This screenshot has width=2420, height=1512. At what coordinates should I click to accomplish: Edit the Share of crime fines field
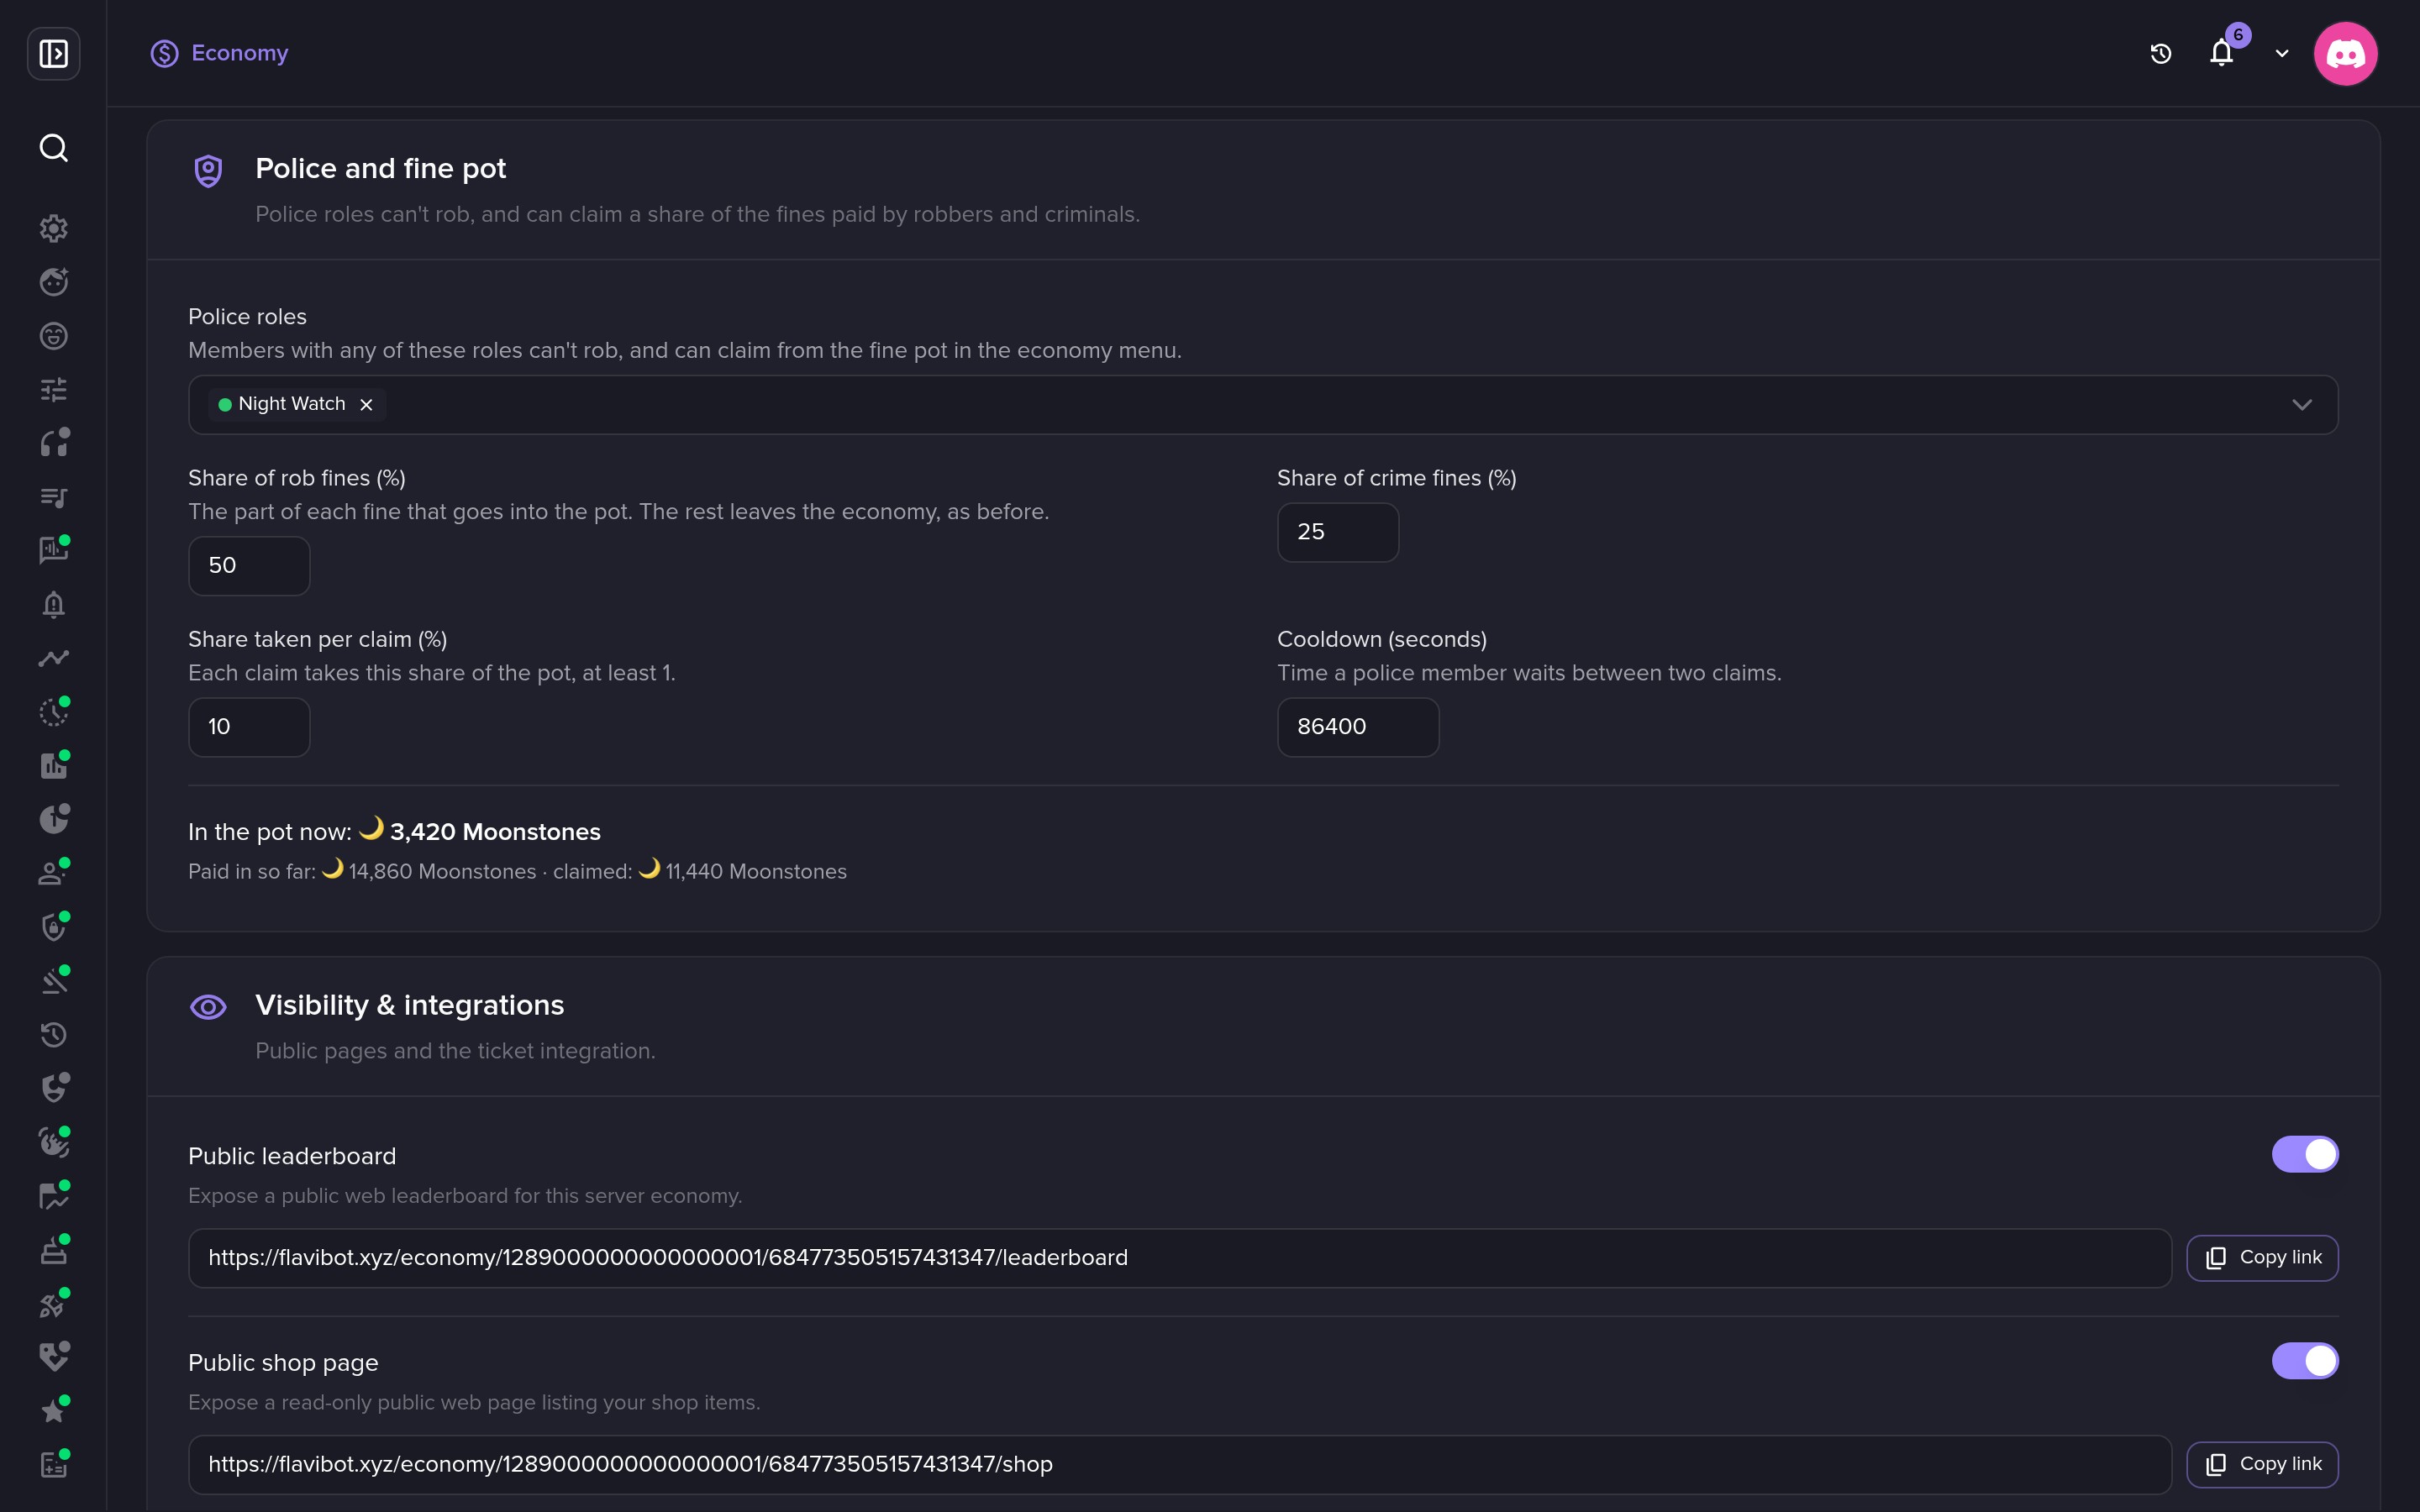1337,532
